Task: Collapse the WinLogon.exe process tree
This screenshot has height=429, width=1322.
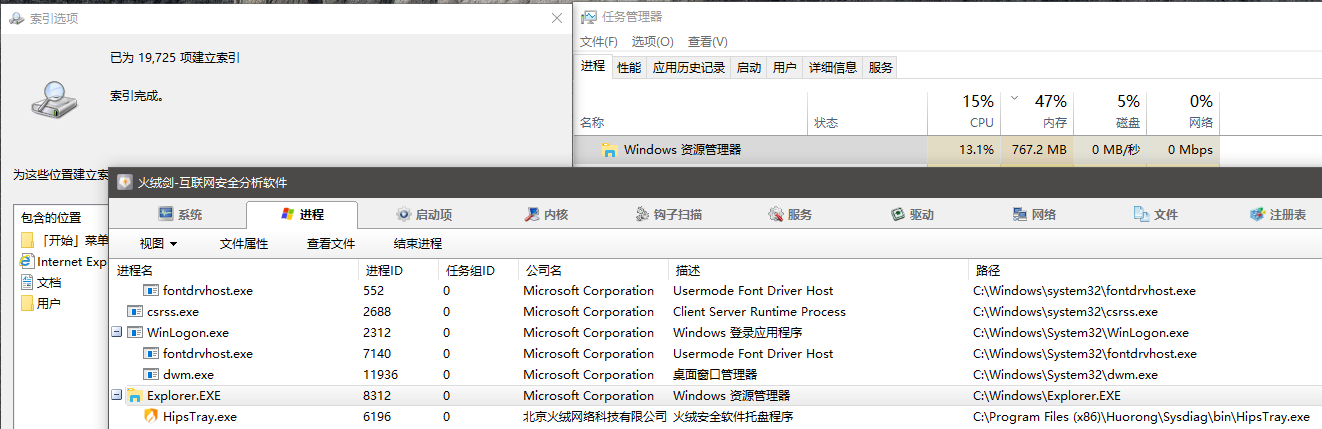Action: click(116, 333)
